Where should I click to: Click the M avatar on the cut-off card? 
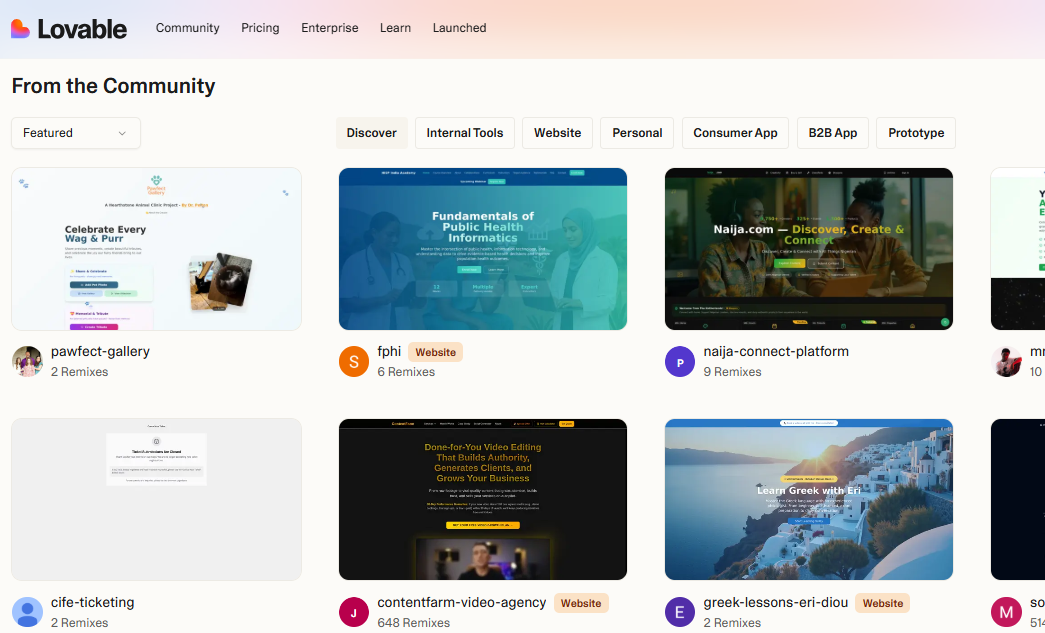1006,612
